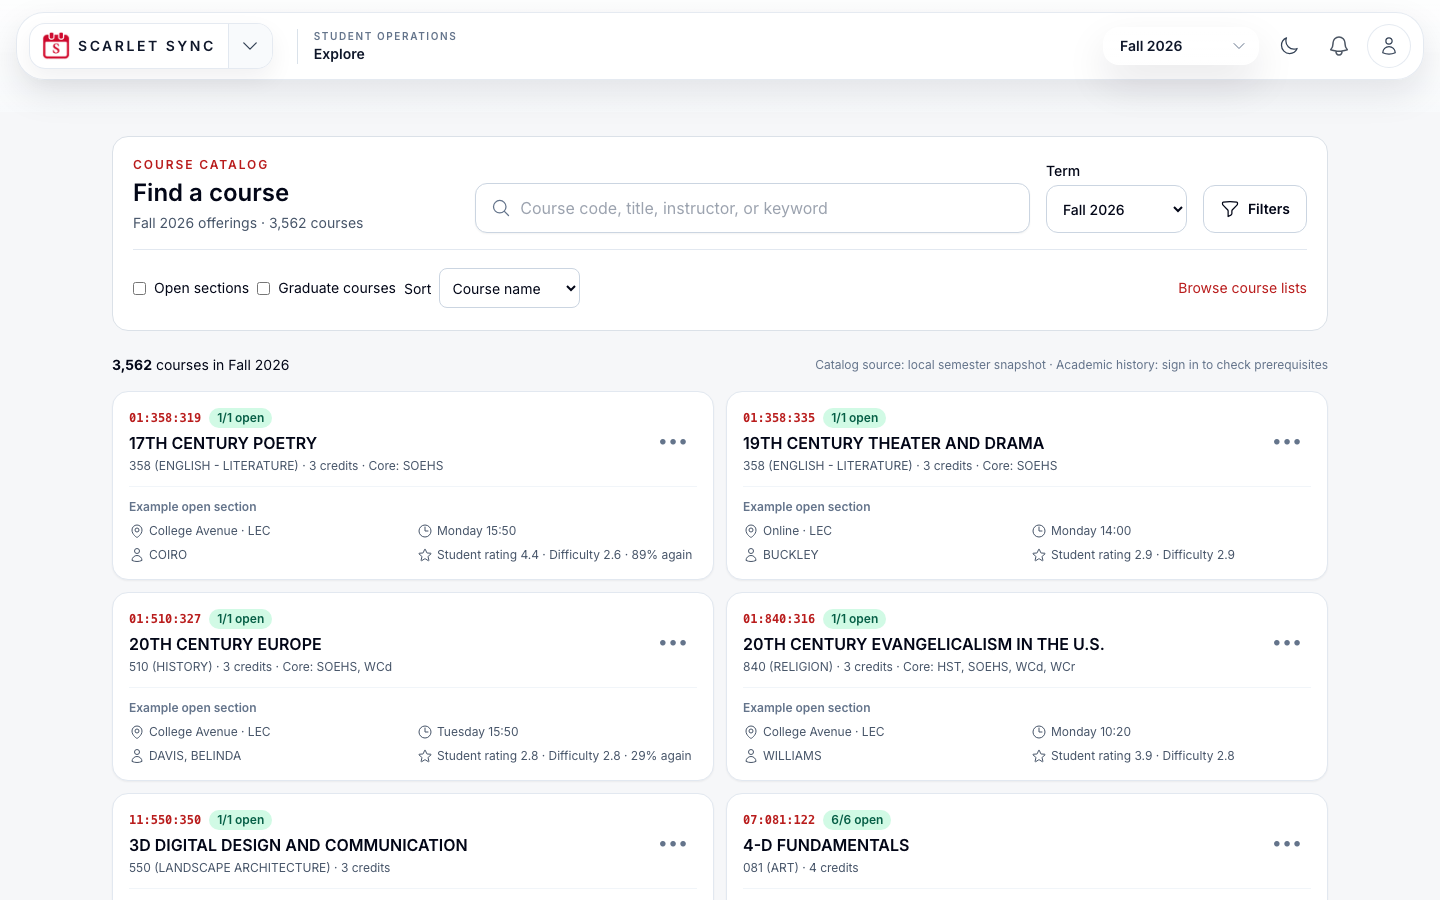Click the Scarlet Sync calendar logo

(x=56, y=46)
